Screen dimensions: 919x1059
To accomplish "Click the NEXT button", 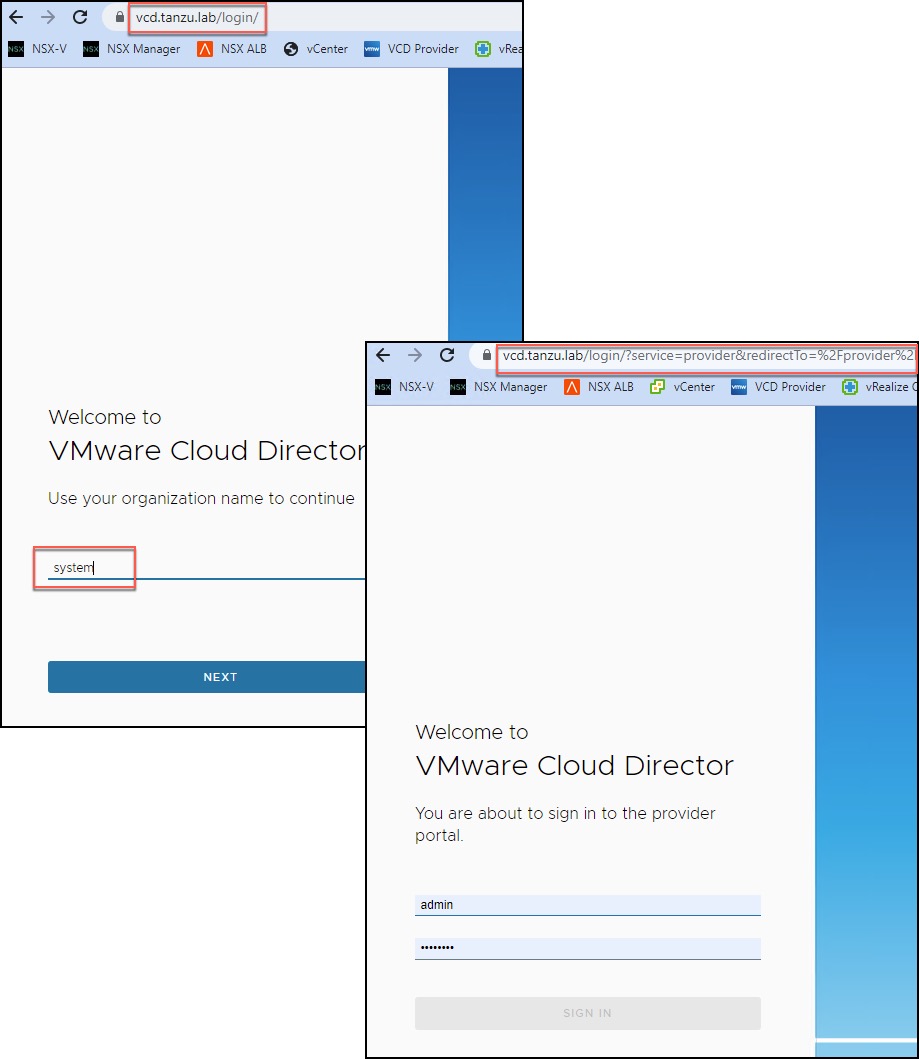I will point(206,677).
